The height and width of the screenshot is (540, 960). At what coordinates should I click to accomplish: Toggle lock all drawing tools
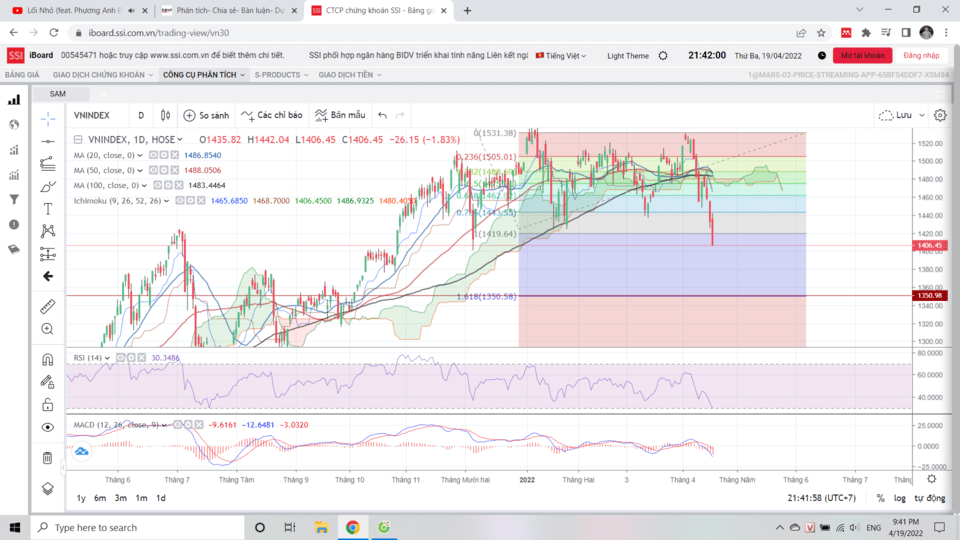click(47, 405)
